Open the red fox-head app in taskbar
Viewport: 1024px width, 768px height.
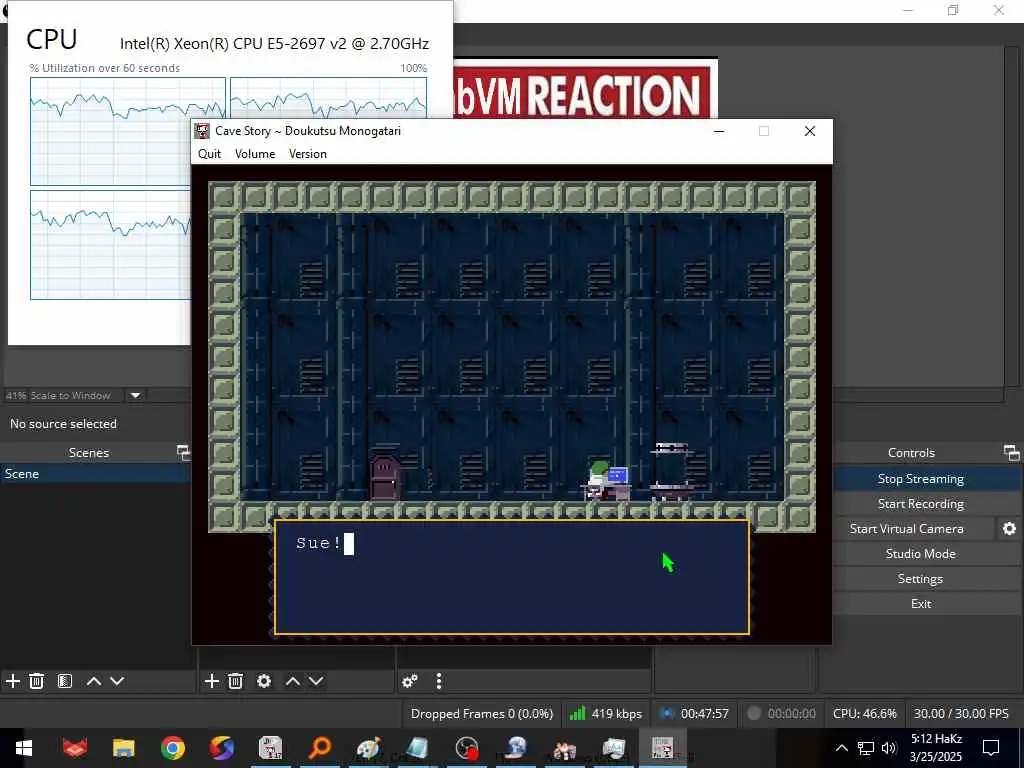75,748
